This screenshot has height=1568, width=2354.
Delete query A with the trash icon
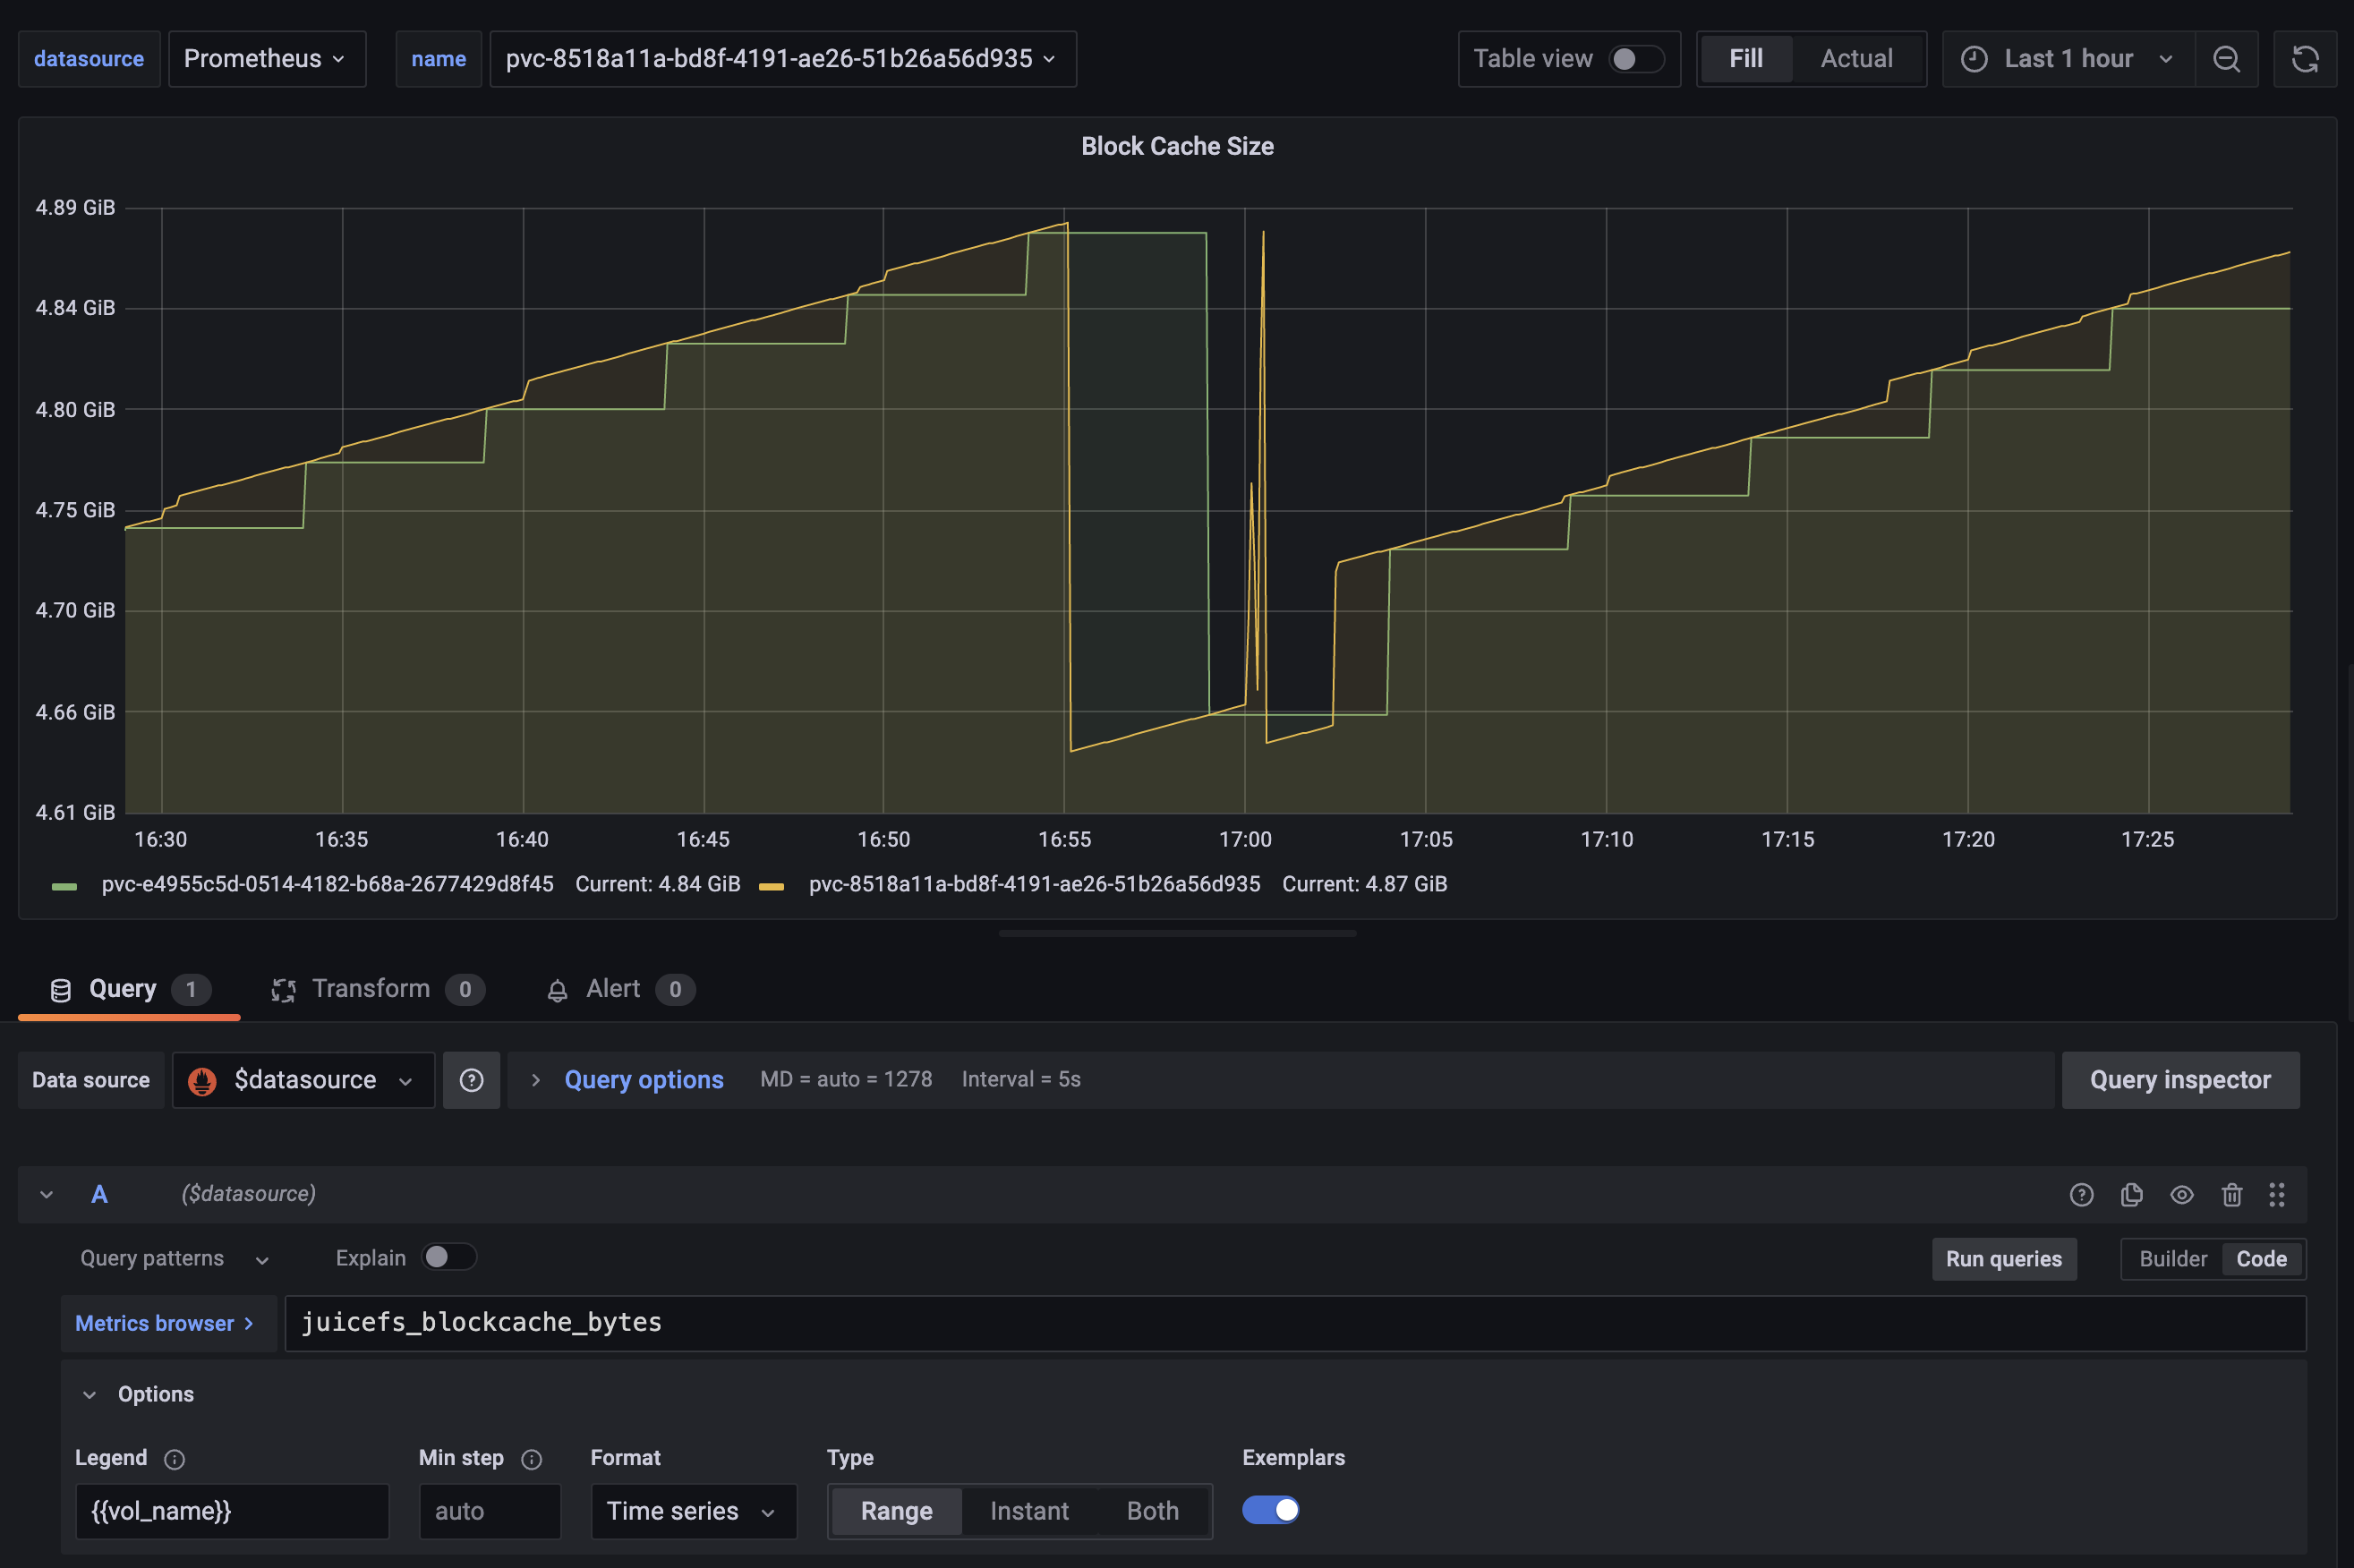tap(2231, 1194)
